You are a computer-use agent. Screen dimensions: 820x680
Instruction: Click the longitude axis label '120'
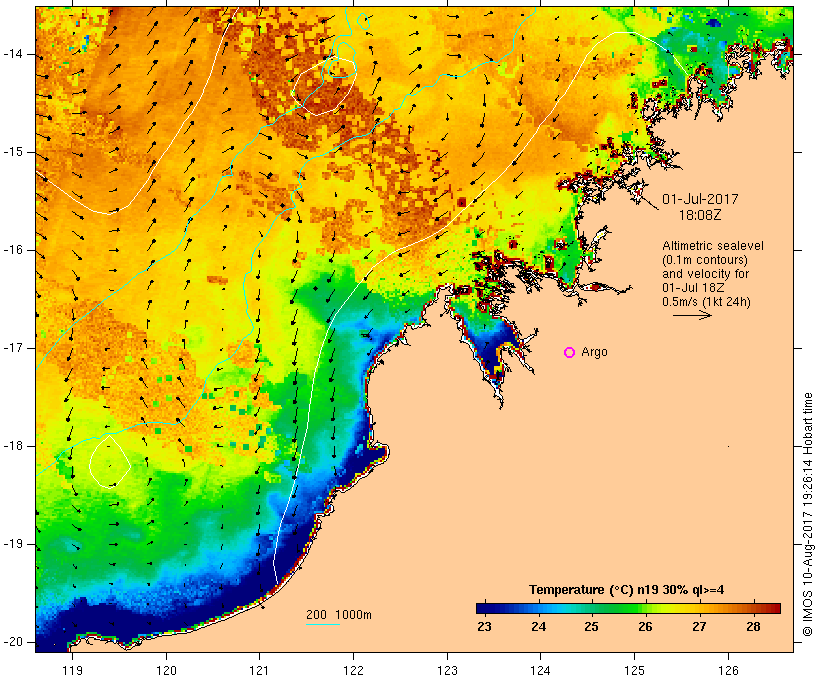coord(166,670)
